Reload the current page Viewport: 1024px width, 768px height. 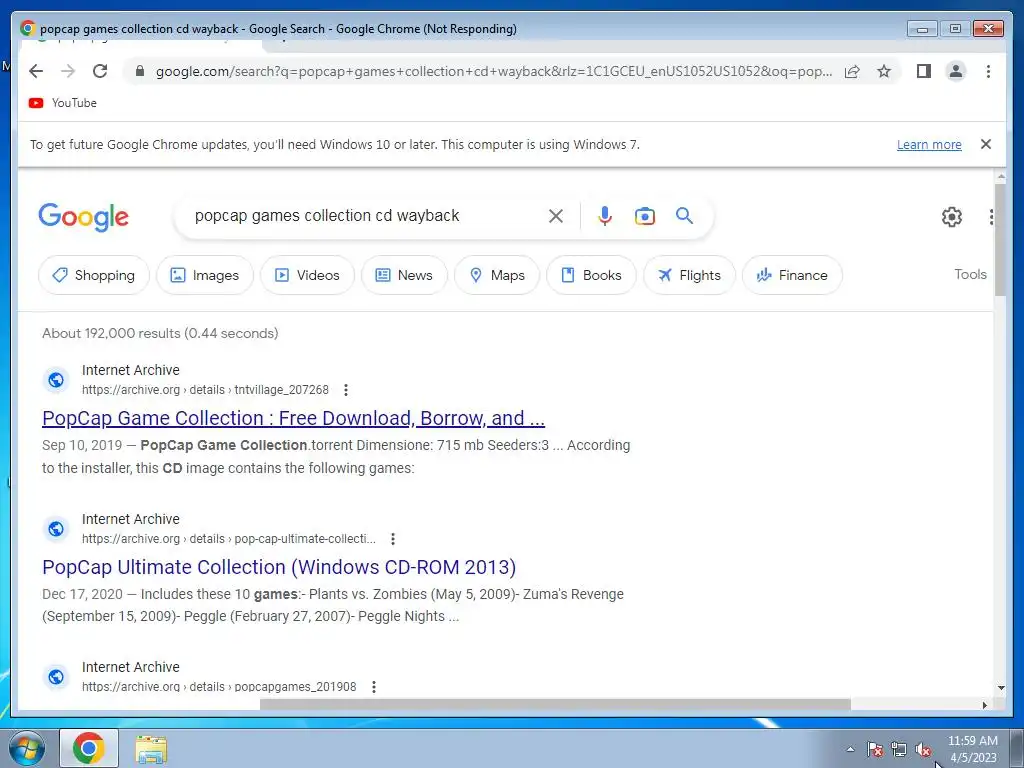pyautogui.click(x=100, y=71)
